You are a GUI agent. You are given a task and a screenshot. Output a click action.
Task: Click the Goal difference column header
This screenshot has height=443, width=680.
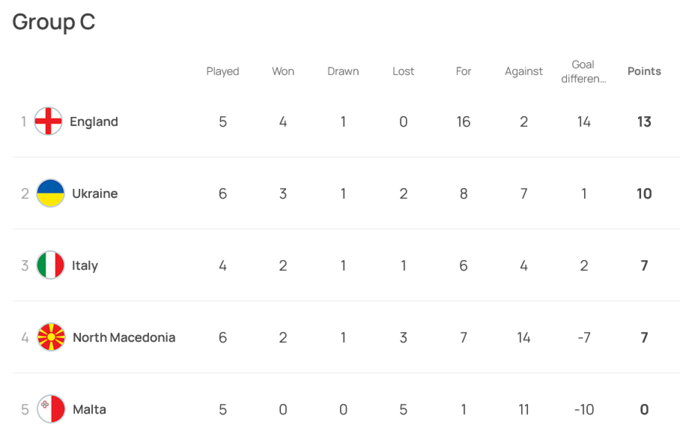(583, 71)
